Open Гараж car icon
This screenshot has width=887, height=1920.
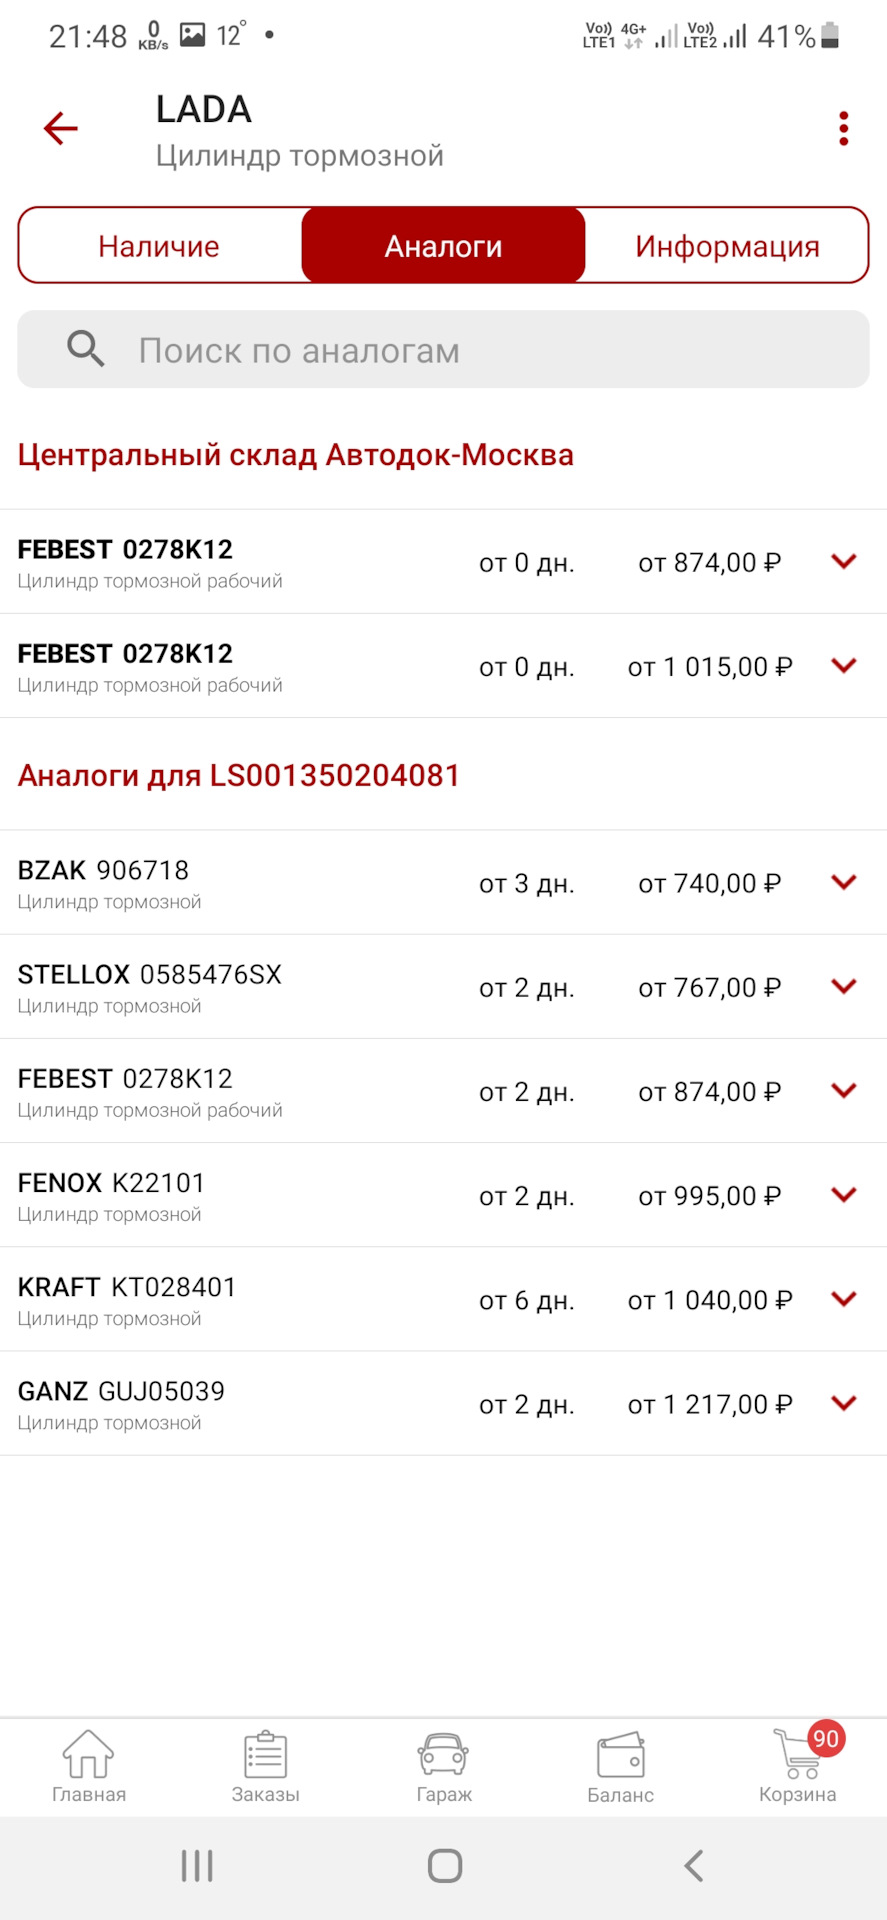point(443,1767)
